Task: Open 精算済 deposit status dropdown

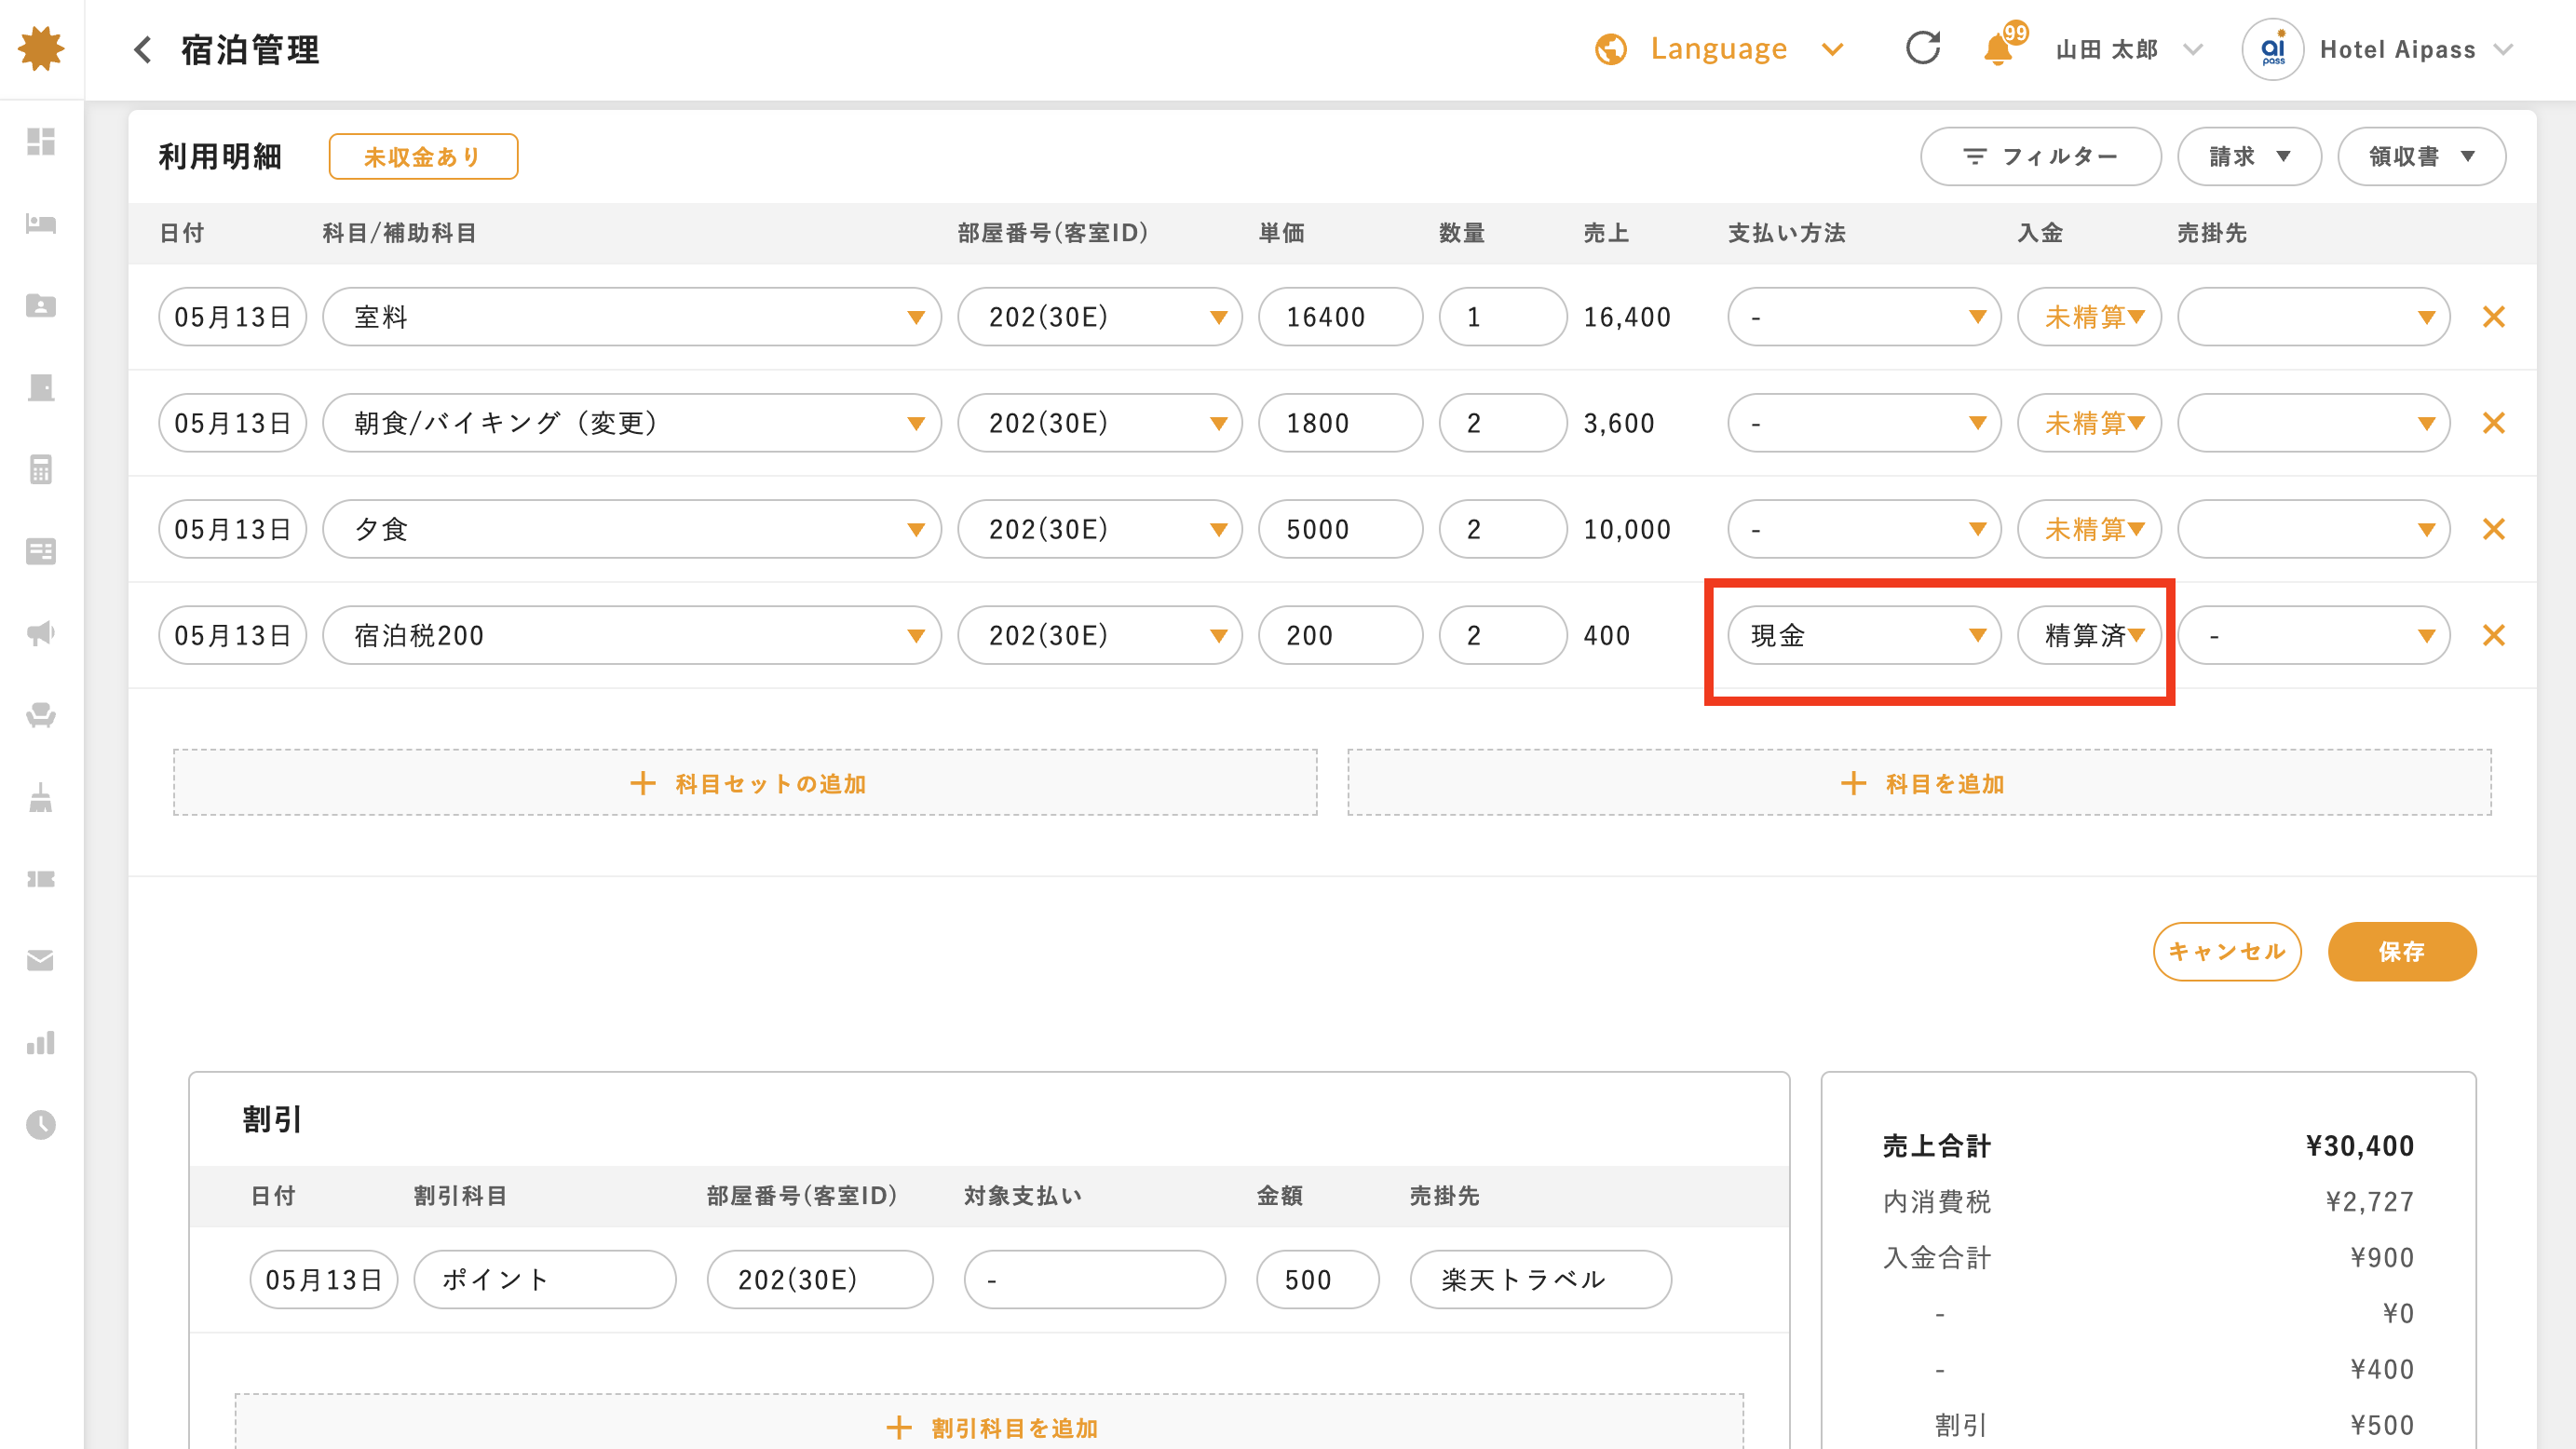Action: [x=2089, y=635]
